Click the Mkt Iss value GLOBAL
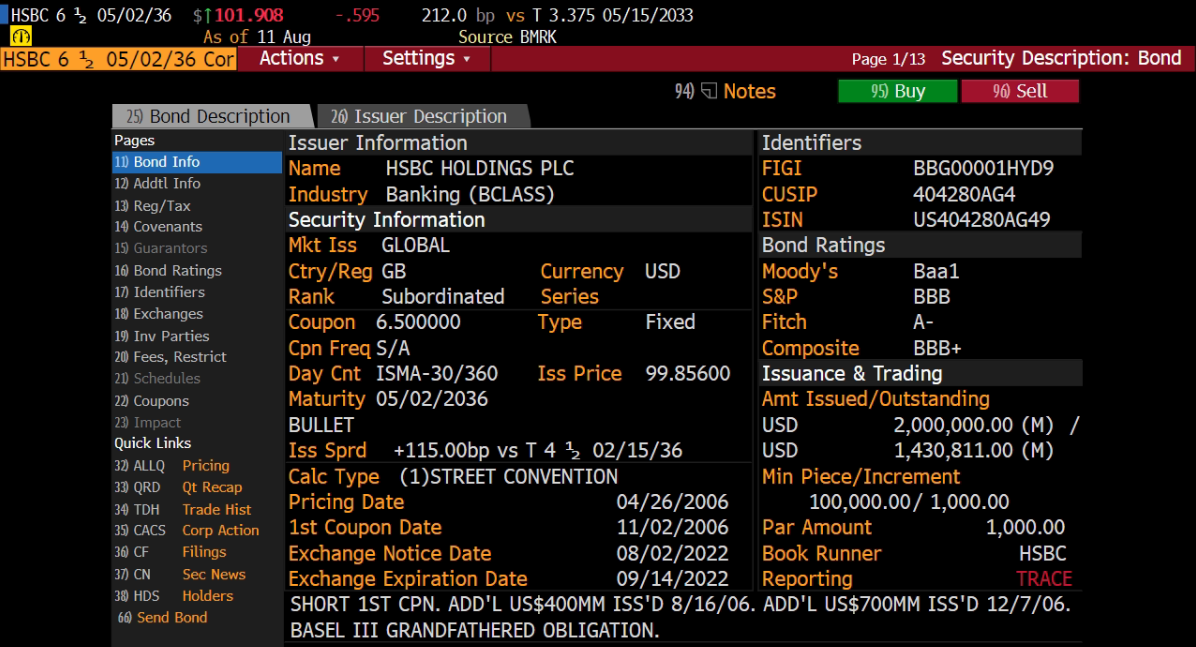1196x647 pixels. 415,245
